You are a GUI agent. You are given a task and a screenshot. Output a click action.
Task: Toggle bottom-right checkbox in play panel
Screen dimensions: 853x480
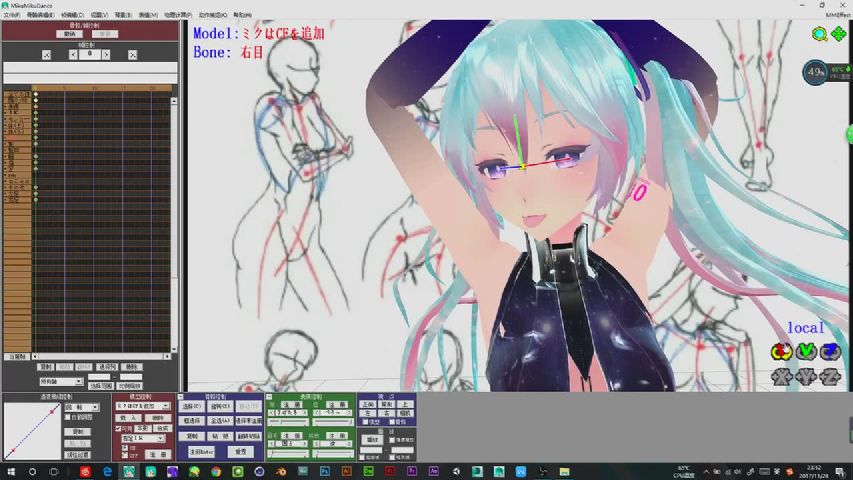click(392, 457)
